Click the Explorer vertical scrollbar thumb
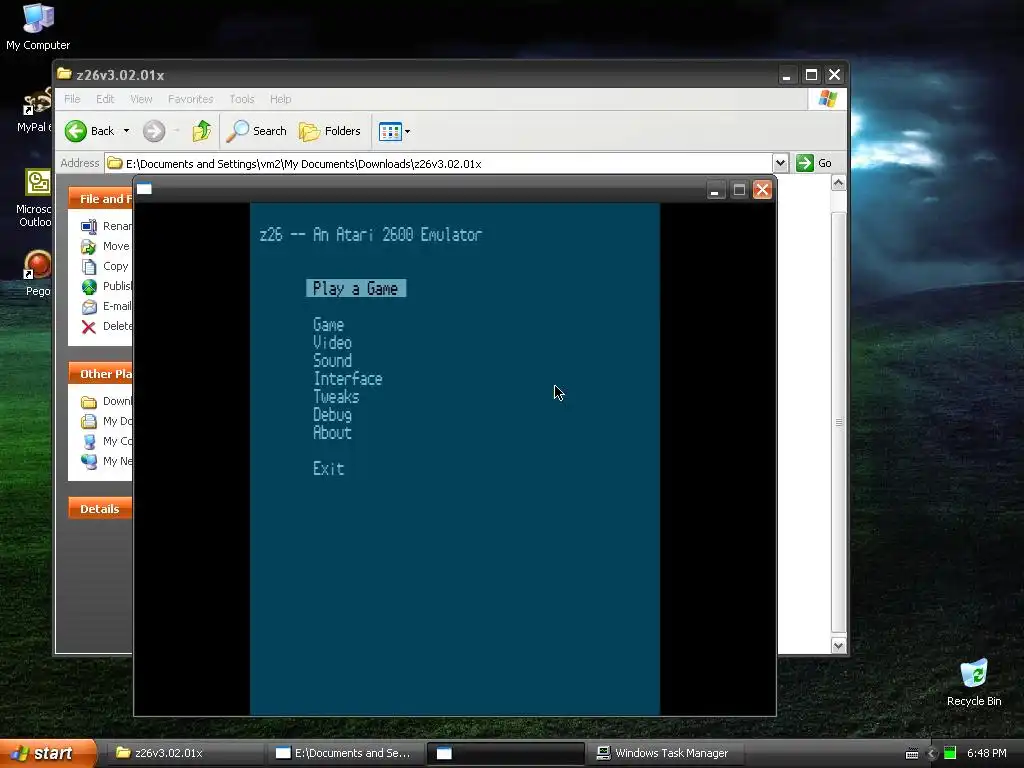The width and height of the screenshot is (1024, 768). 839,422
